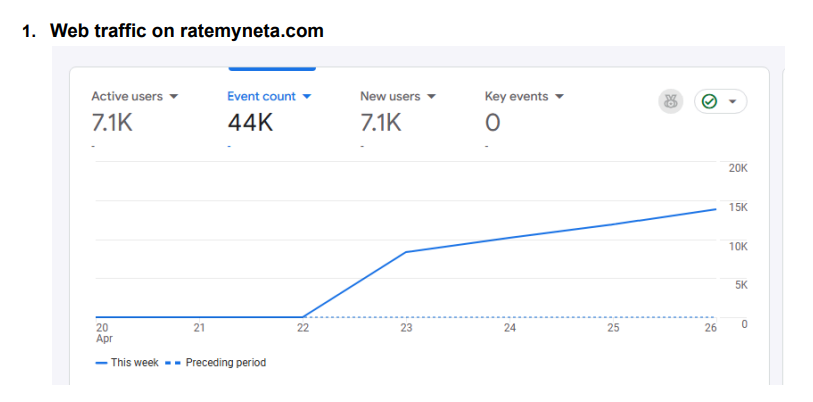Click the chart line point at 23
This screenshot has width=813, height=402.
[x=406, y=252]
